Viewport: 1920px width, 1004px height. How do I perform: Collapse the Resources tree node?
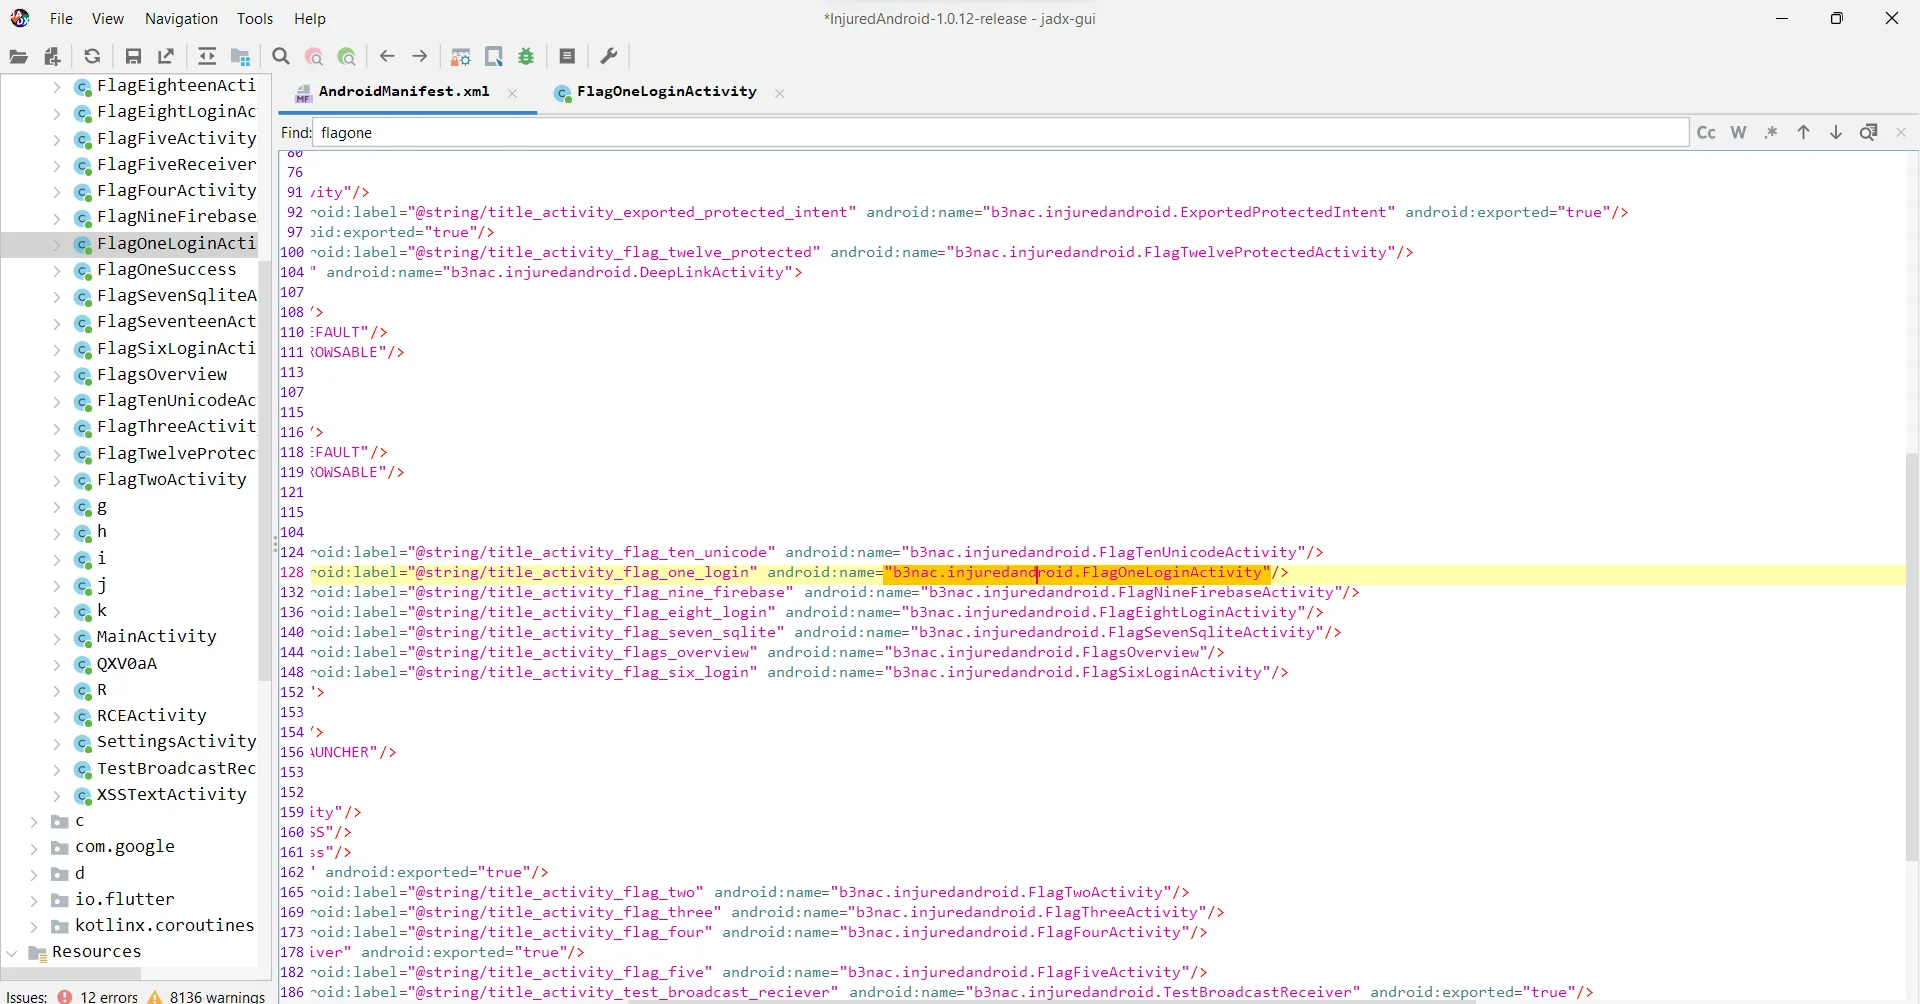click(12, 952)
